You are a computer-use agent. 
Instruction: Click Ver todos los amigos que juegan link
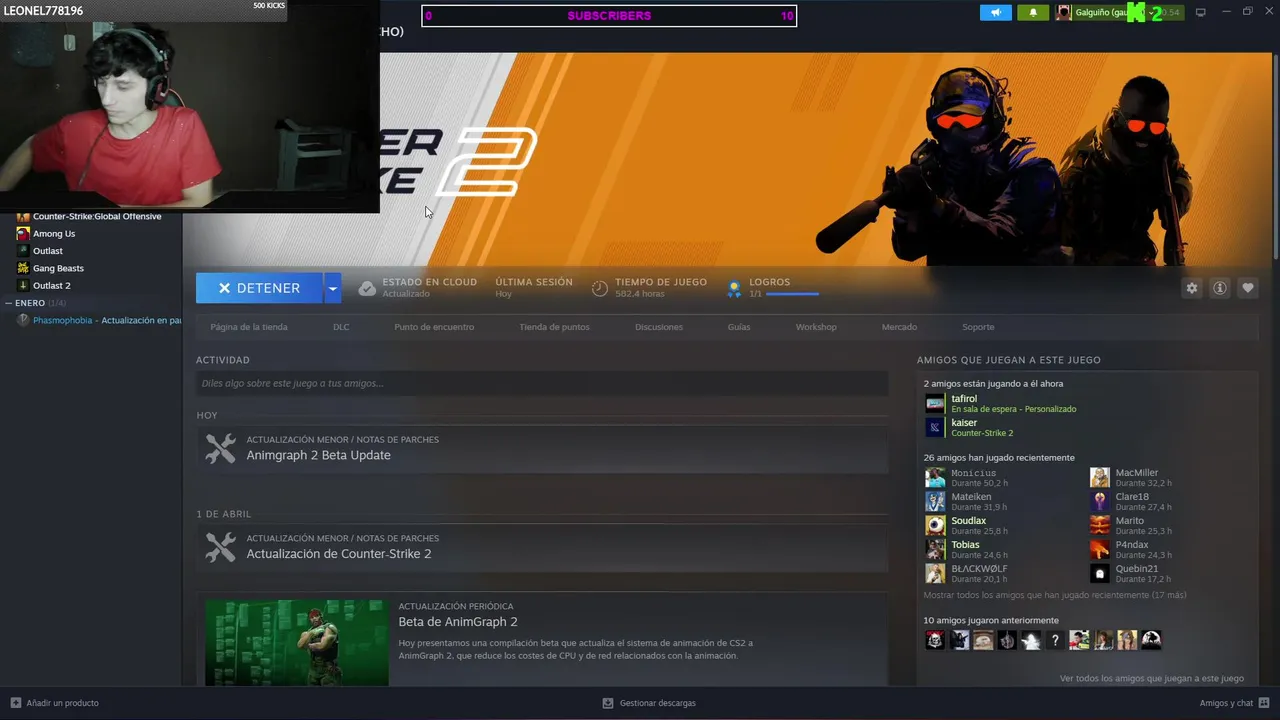pyautogui.click(x=1152, y=678)
